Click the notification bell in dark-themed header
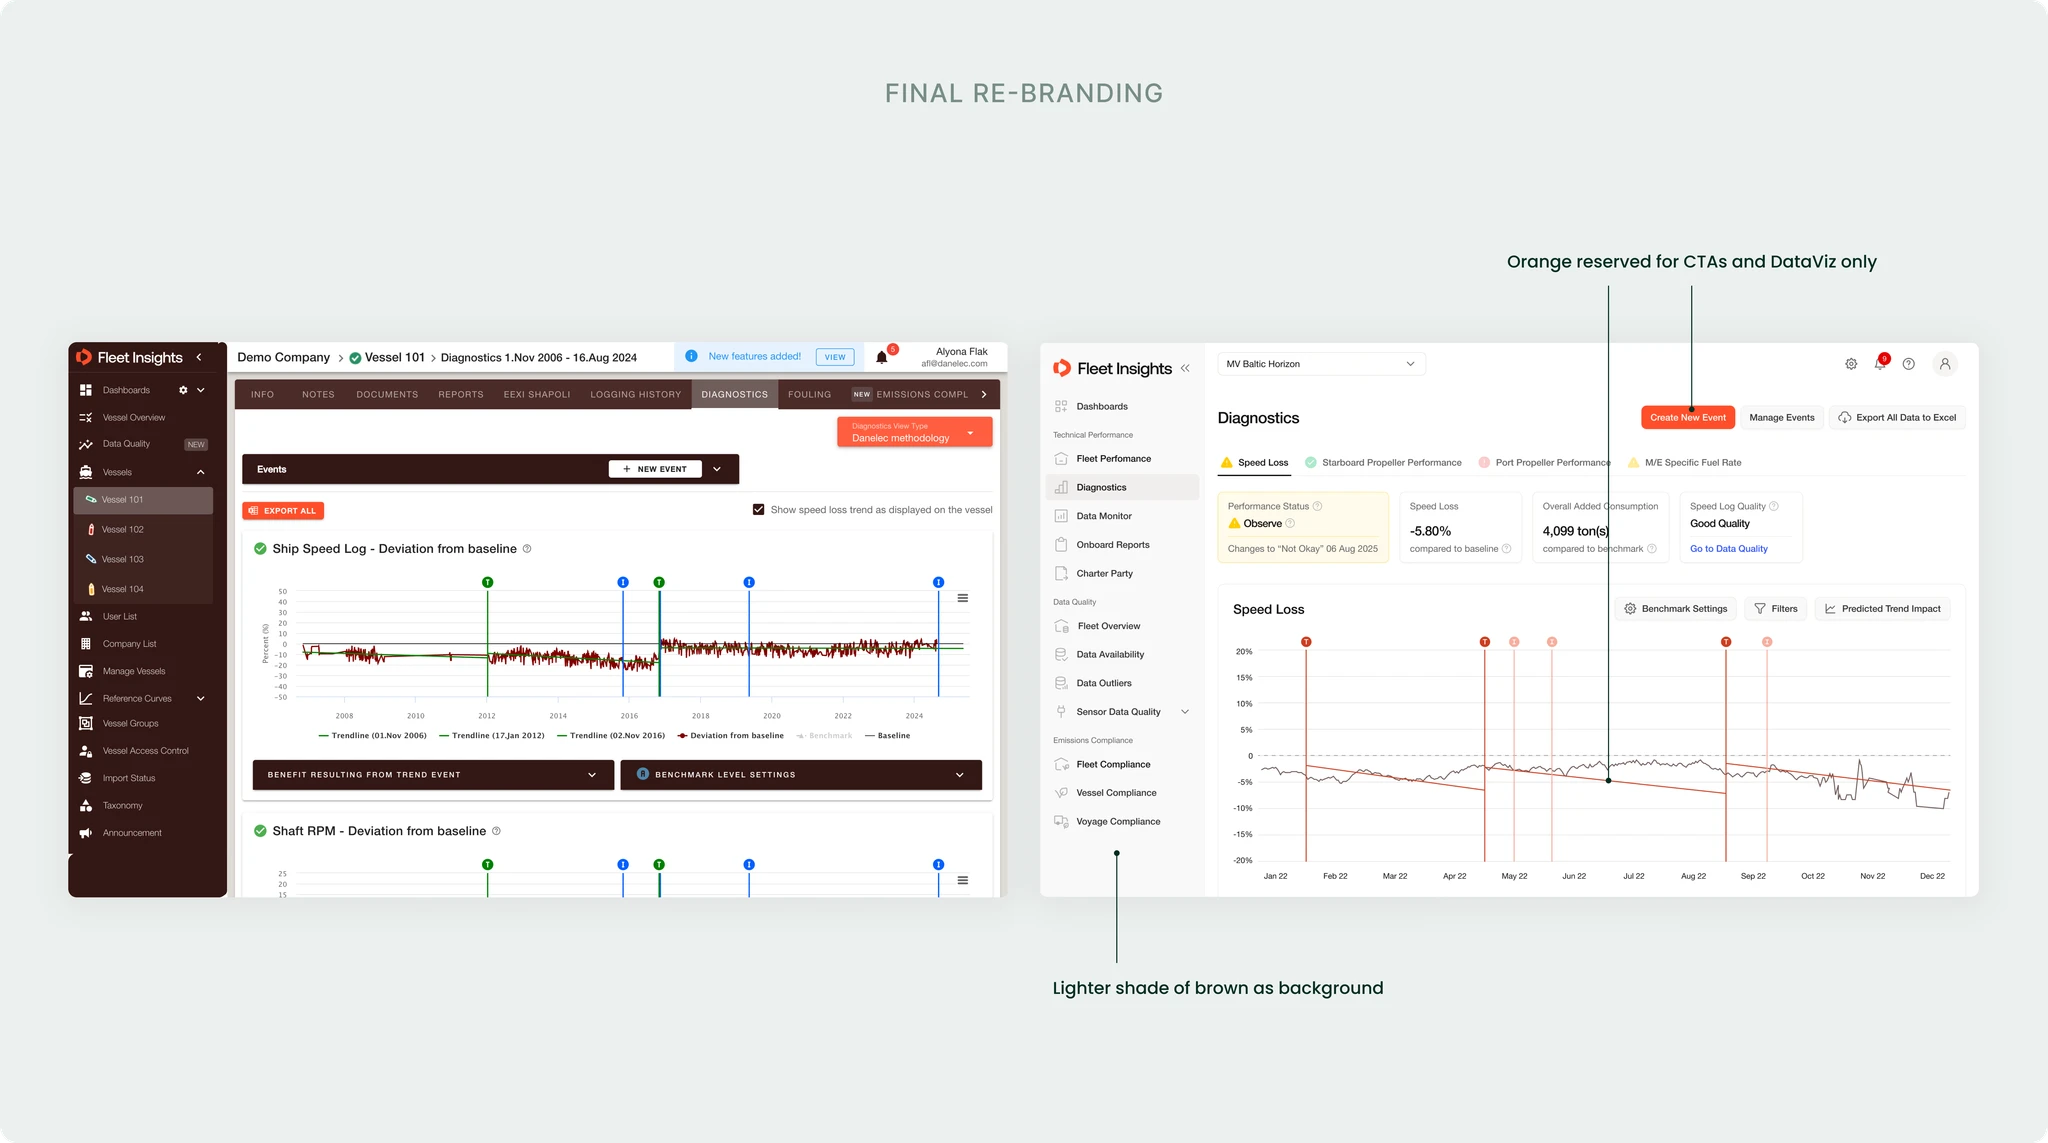This screenshot has height=1143, width=2048. [x=882, y=357]
